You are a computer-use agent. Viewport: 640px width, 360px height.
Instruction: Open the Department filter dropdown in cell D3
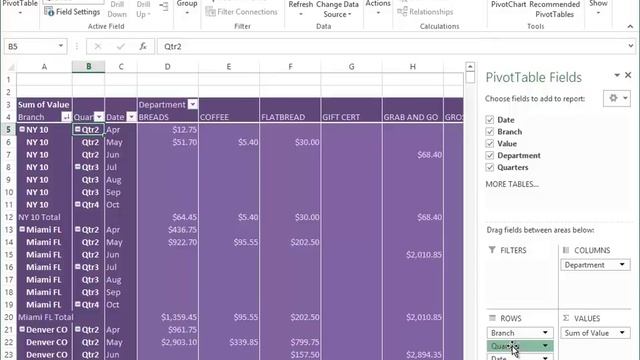point(192,104)
